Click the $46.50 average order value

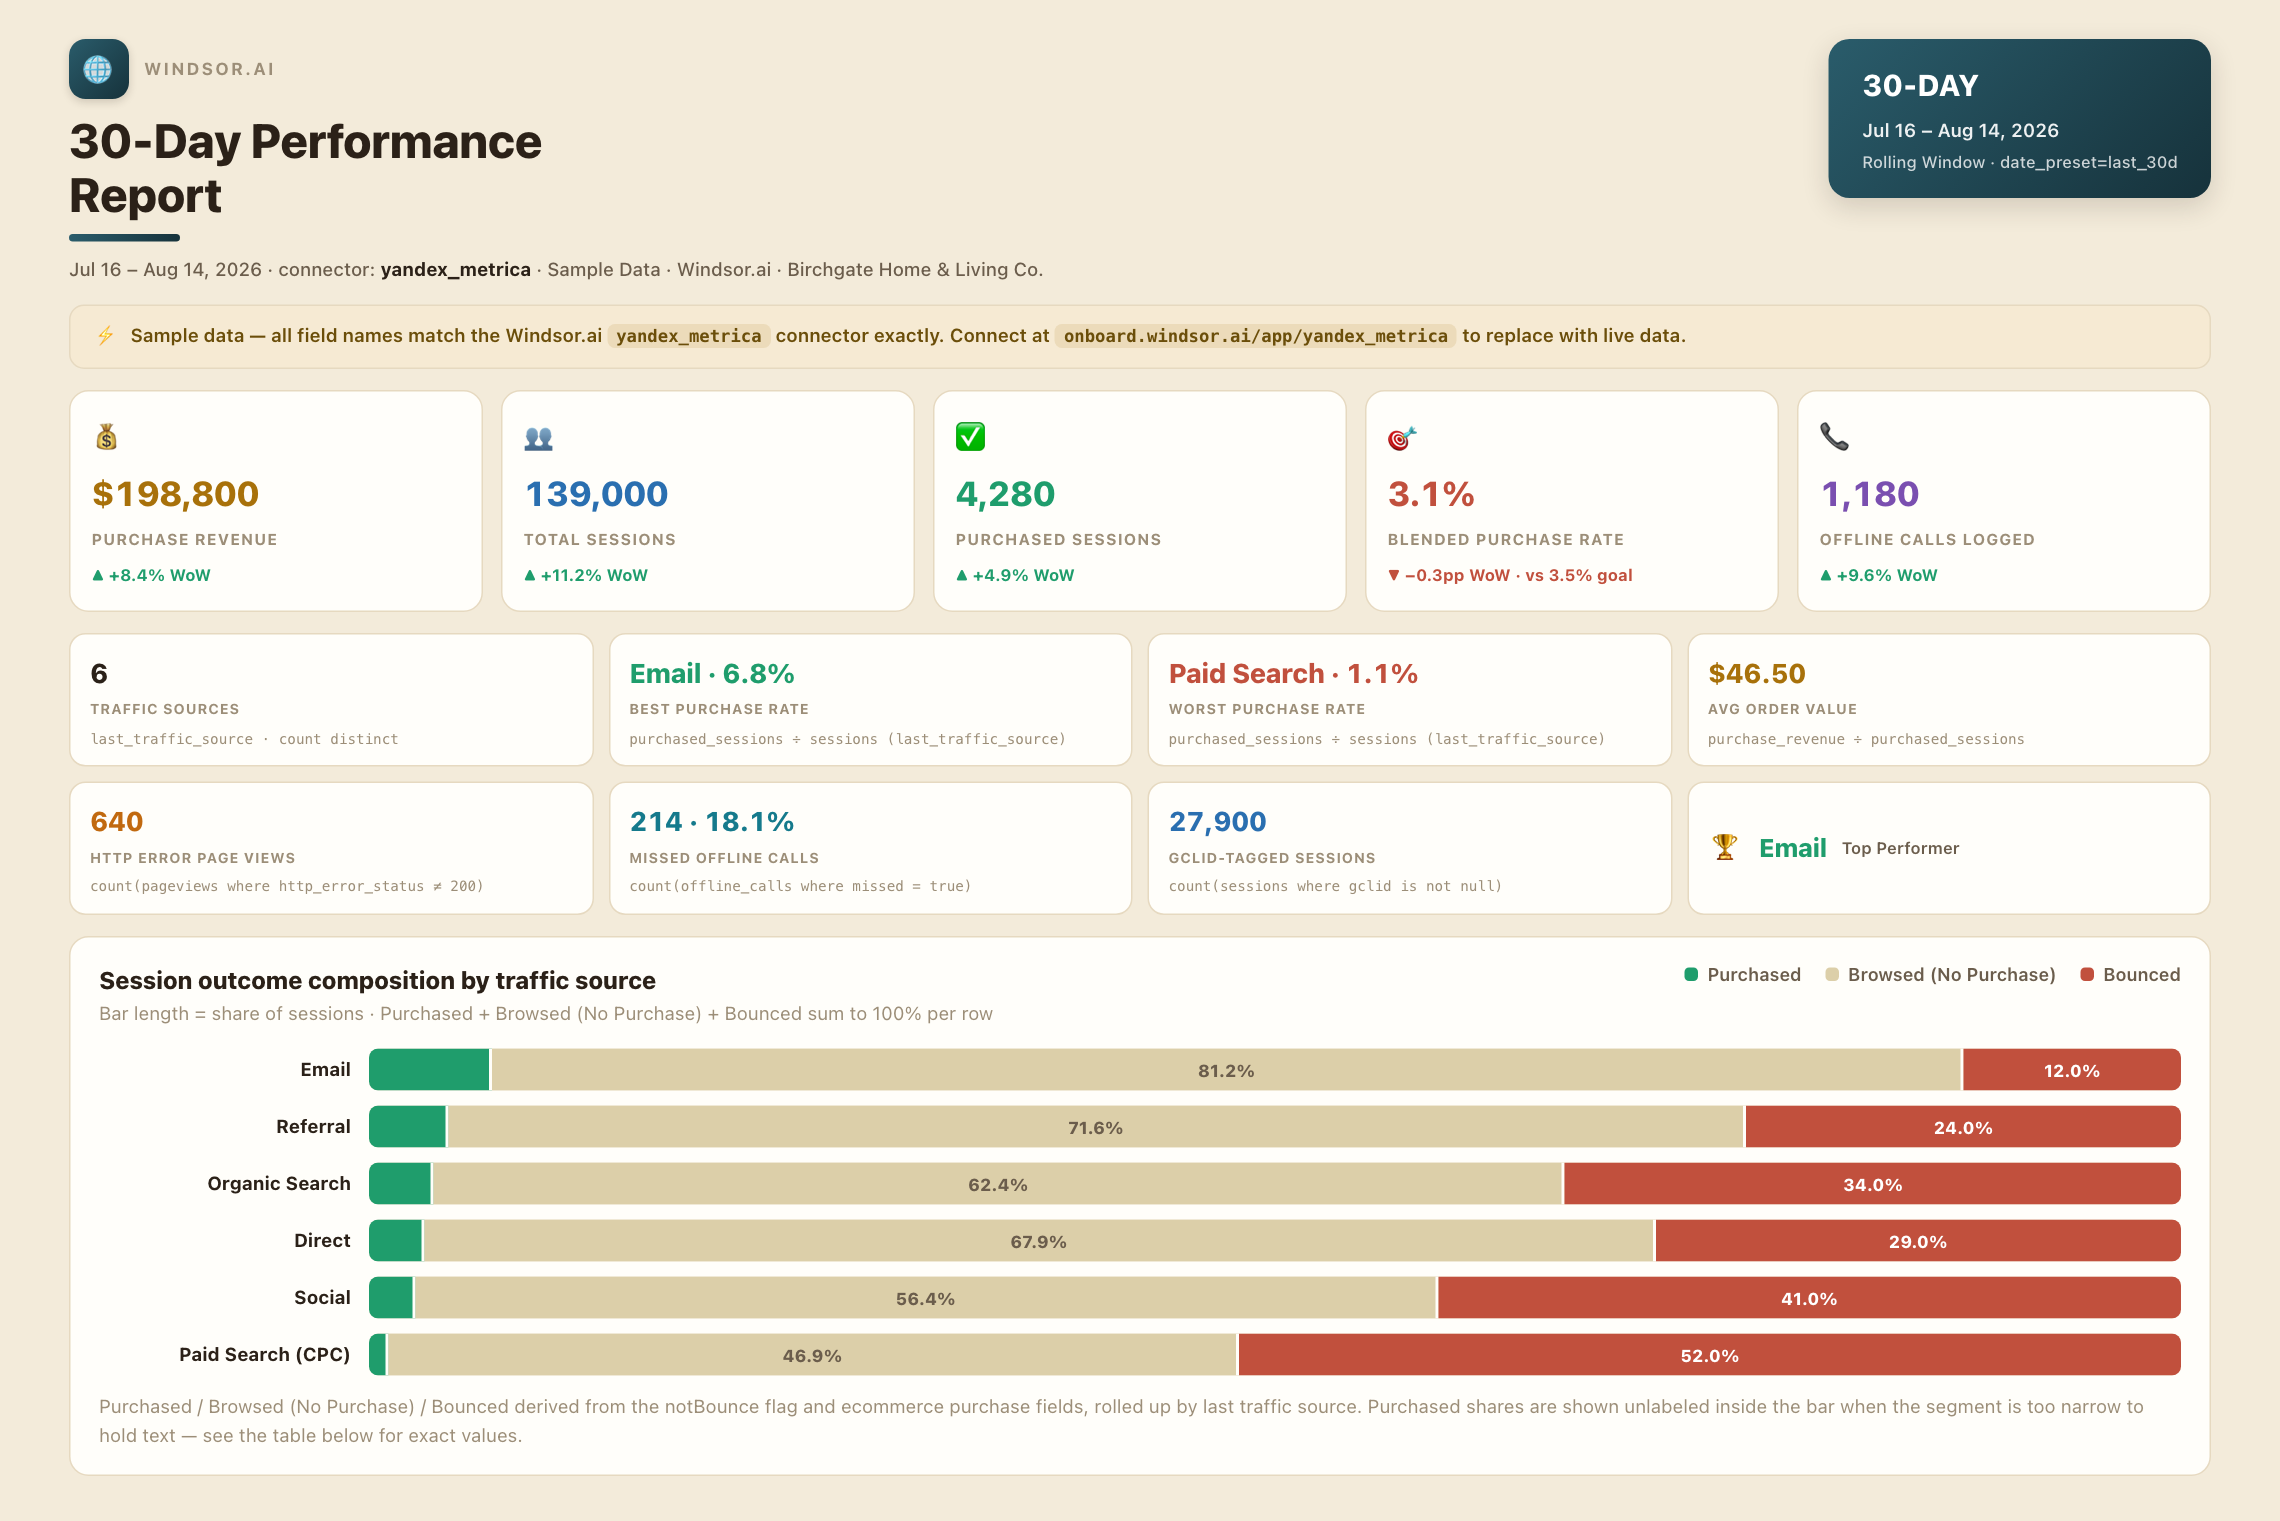point(1757,674)
